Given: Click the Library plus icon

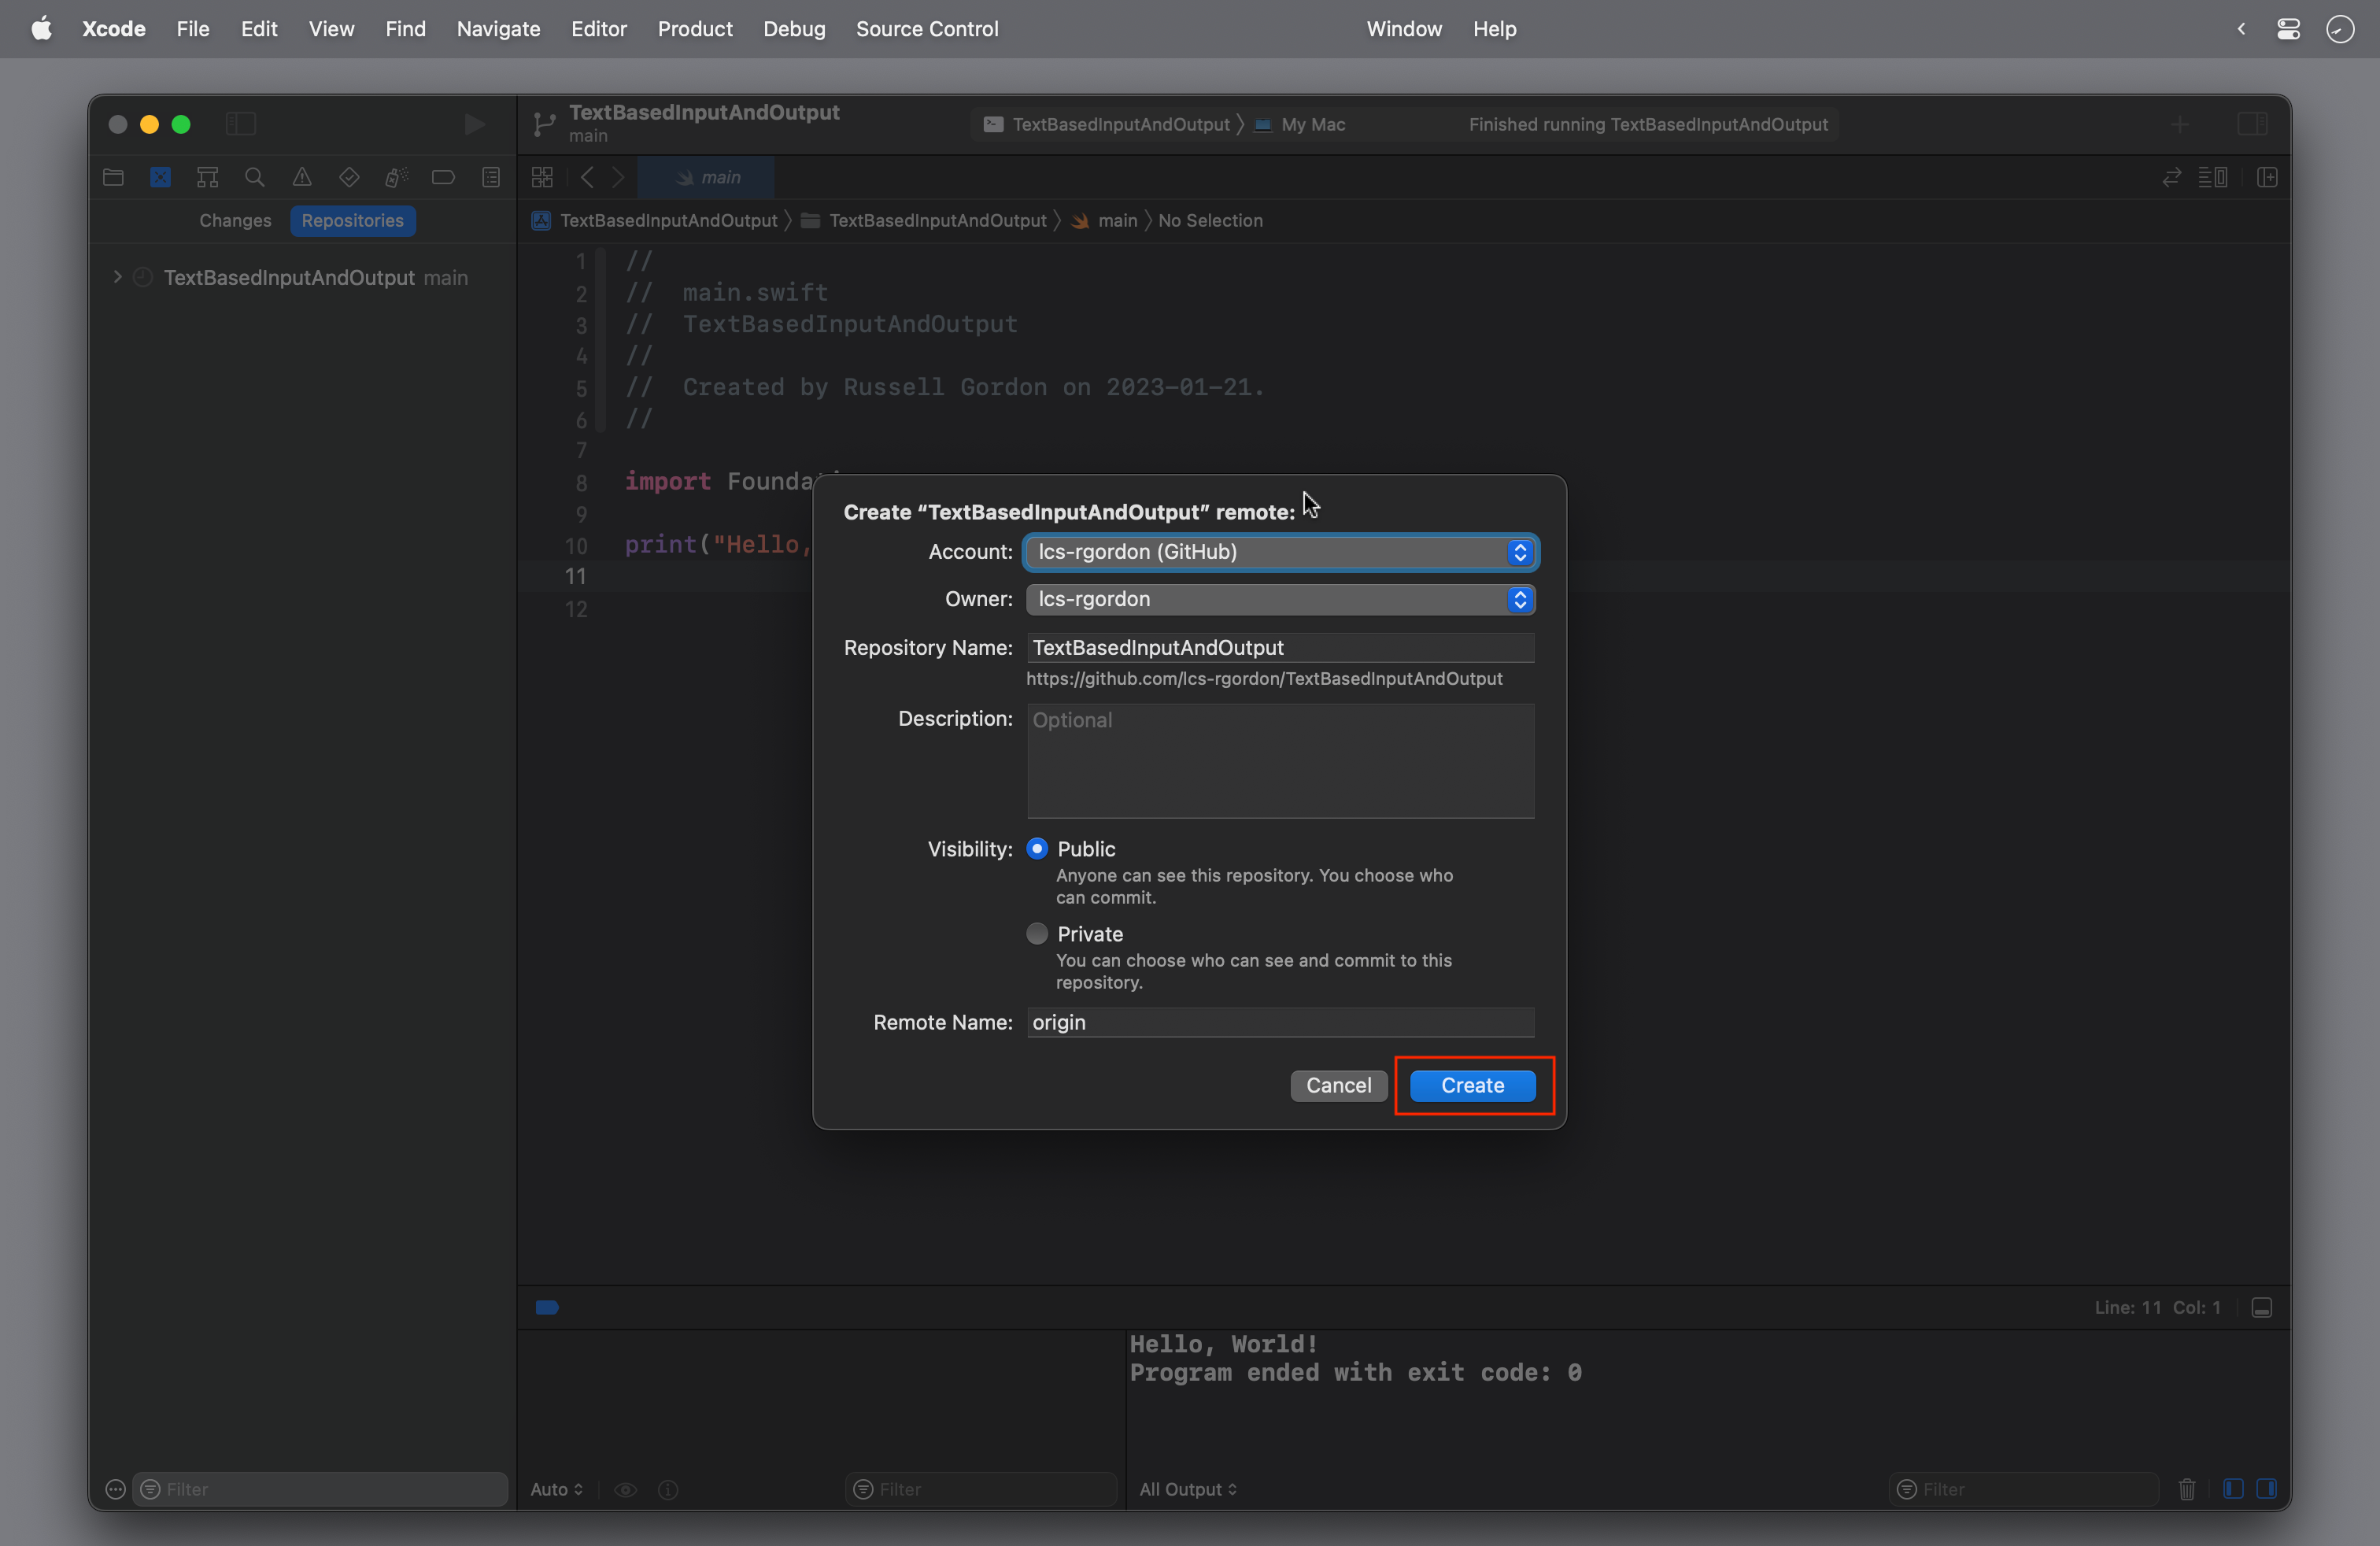Looking at the screenshot, I should 2179,124.
